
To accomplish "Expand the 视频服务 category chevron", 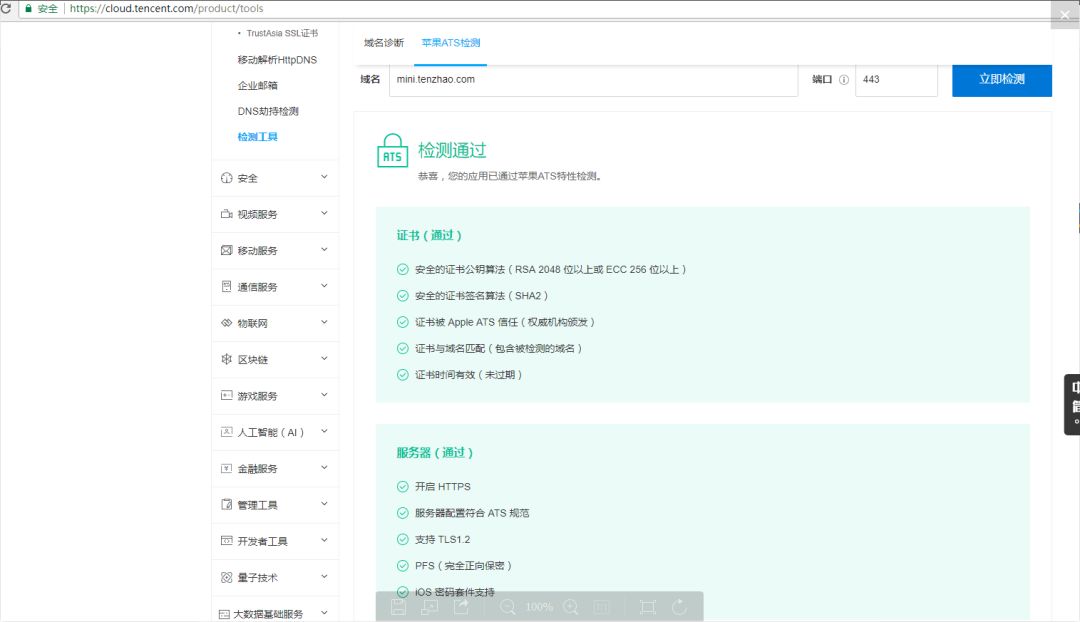I will point(324,214).
